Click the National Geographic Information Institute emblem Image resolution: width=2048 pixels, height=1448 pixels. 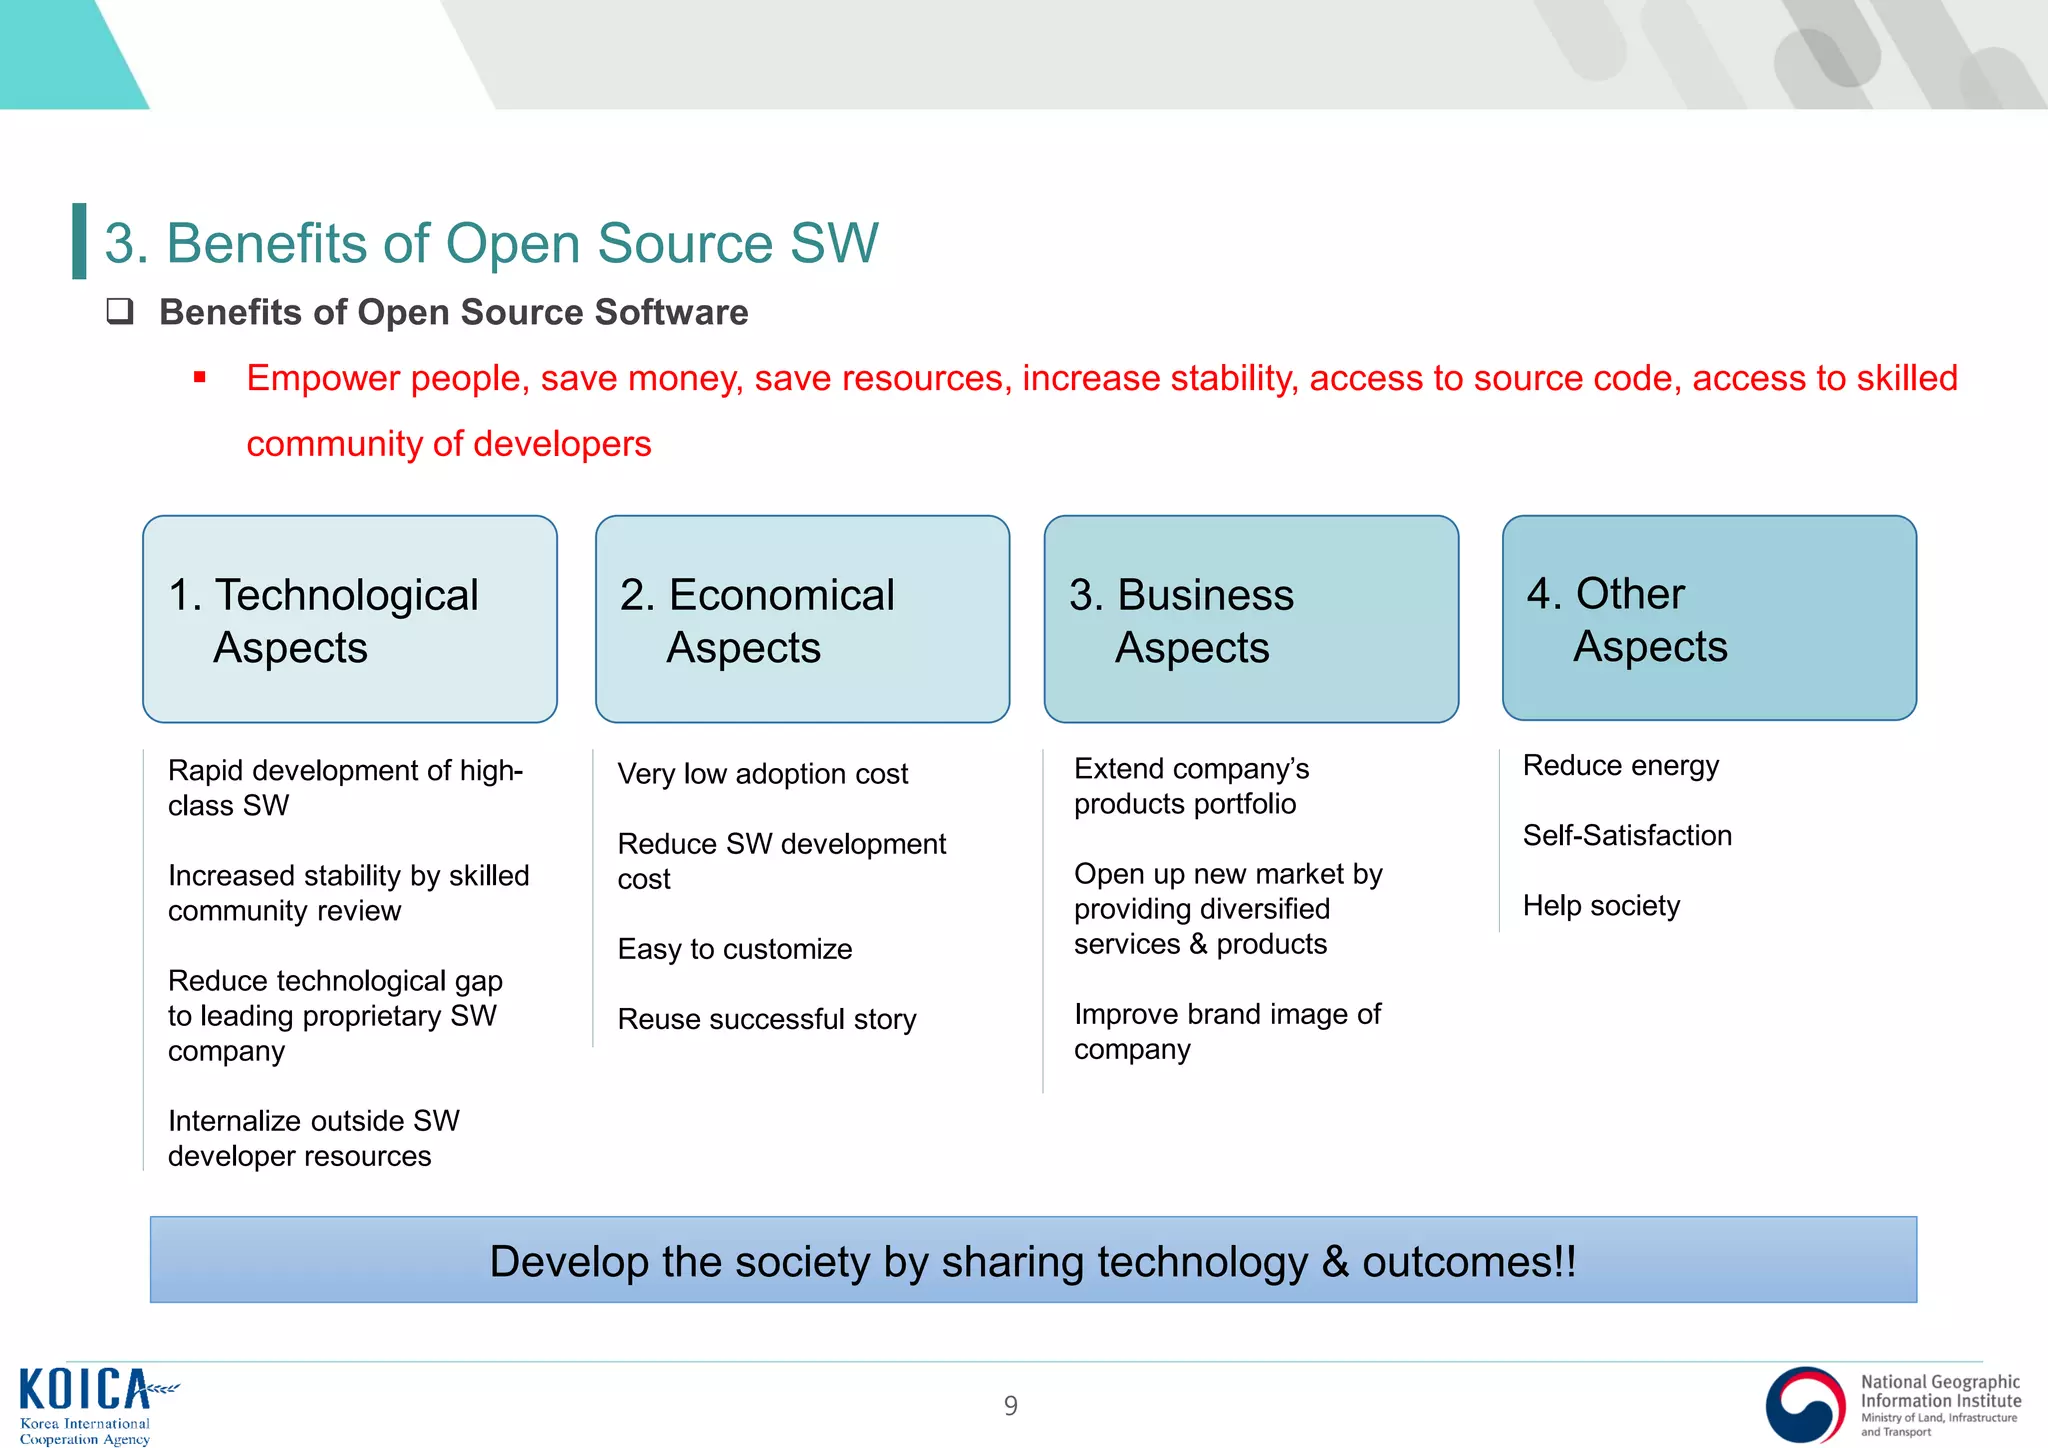pos(1805,1404)
